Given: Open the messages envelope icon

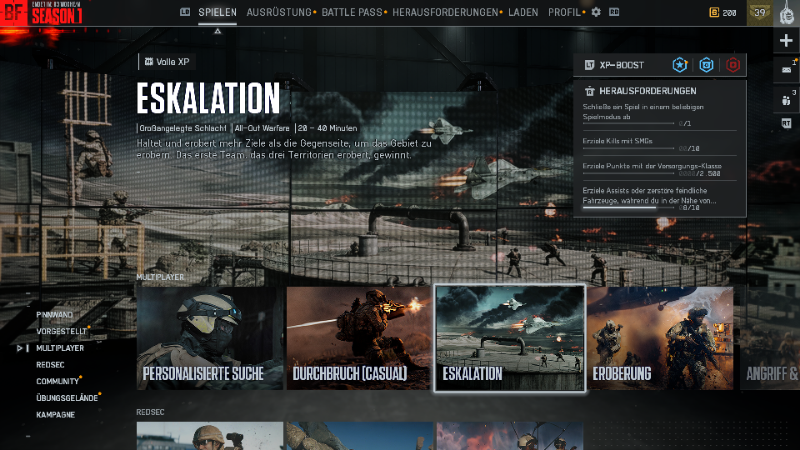Looking at the screenshot, I should click(787, 69).
